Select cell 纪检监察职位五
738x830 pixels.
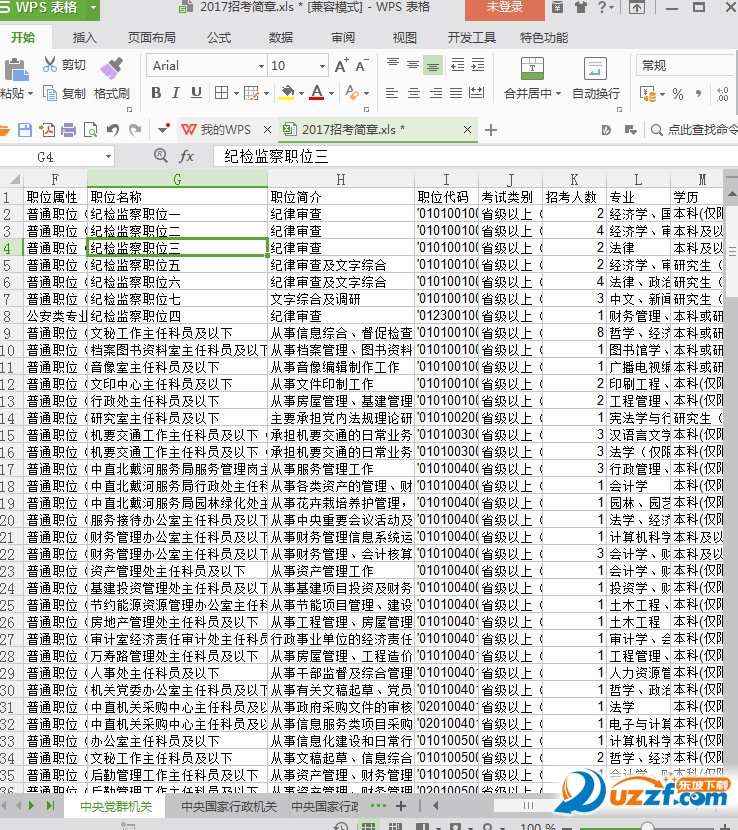tap(177, 265)
